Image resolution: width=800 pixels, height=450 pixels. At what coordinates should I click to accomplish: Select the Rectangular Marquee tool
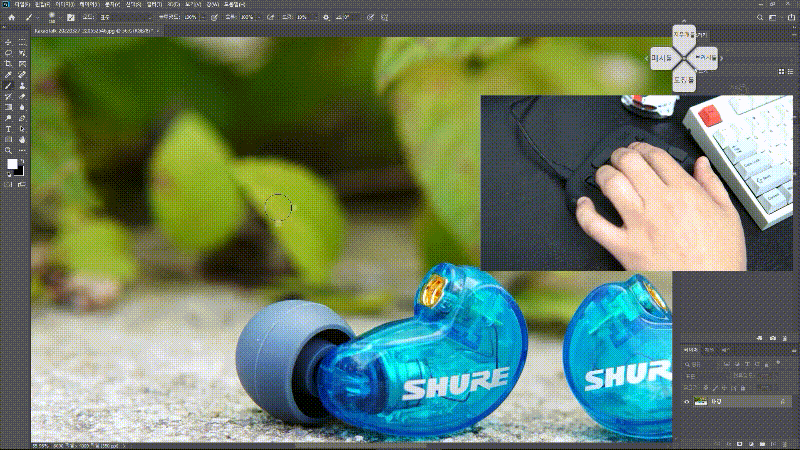click(22, 42)
